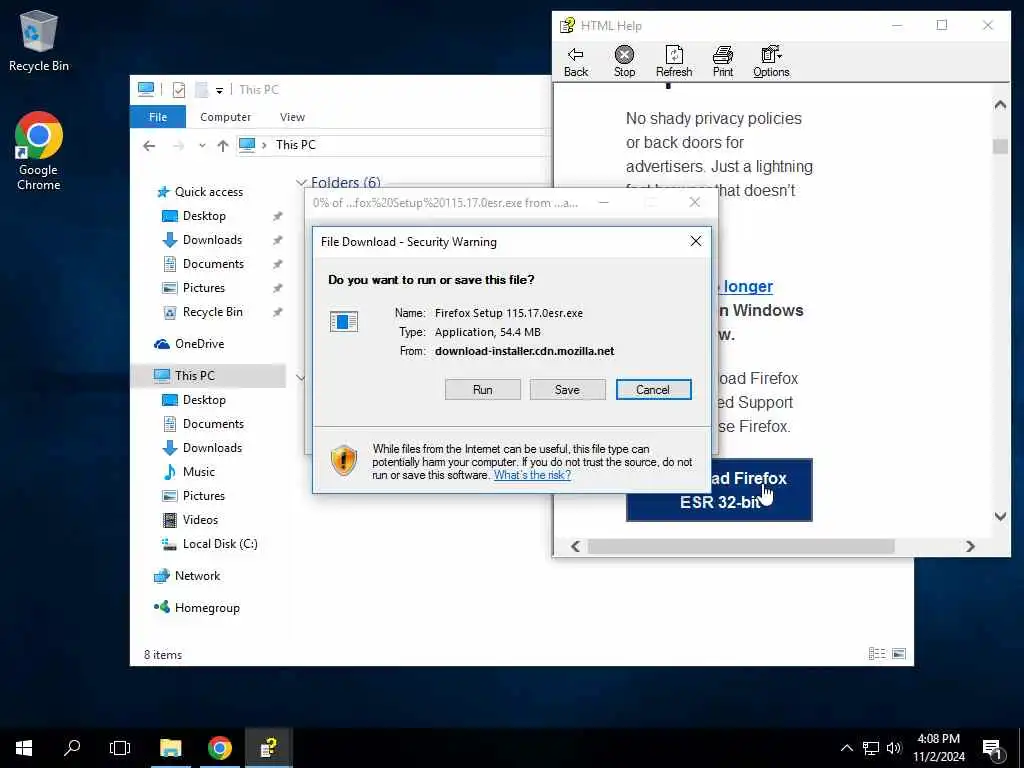
Task: Click Refresh in HTML Help toolbar
Action: [x=674, y=62]
